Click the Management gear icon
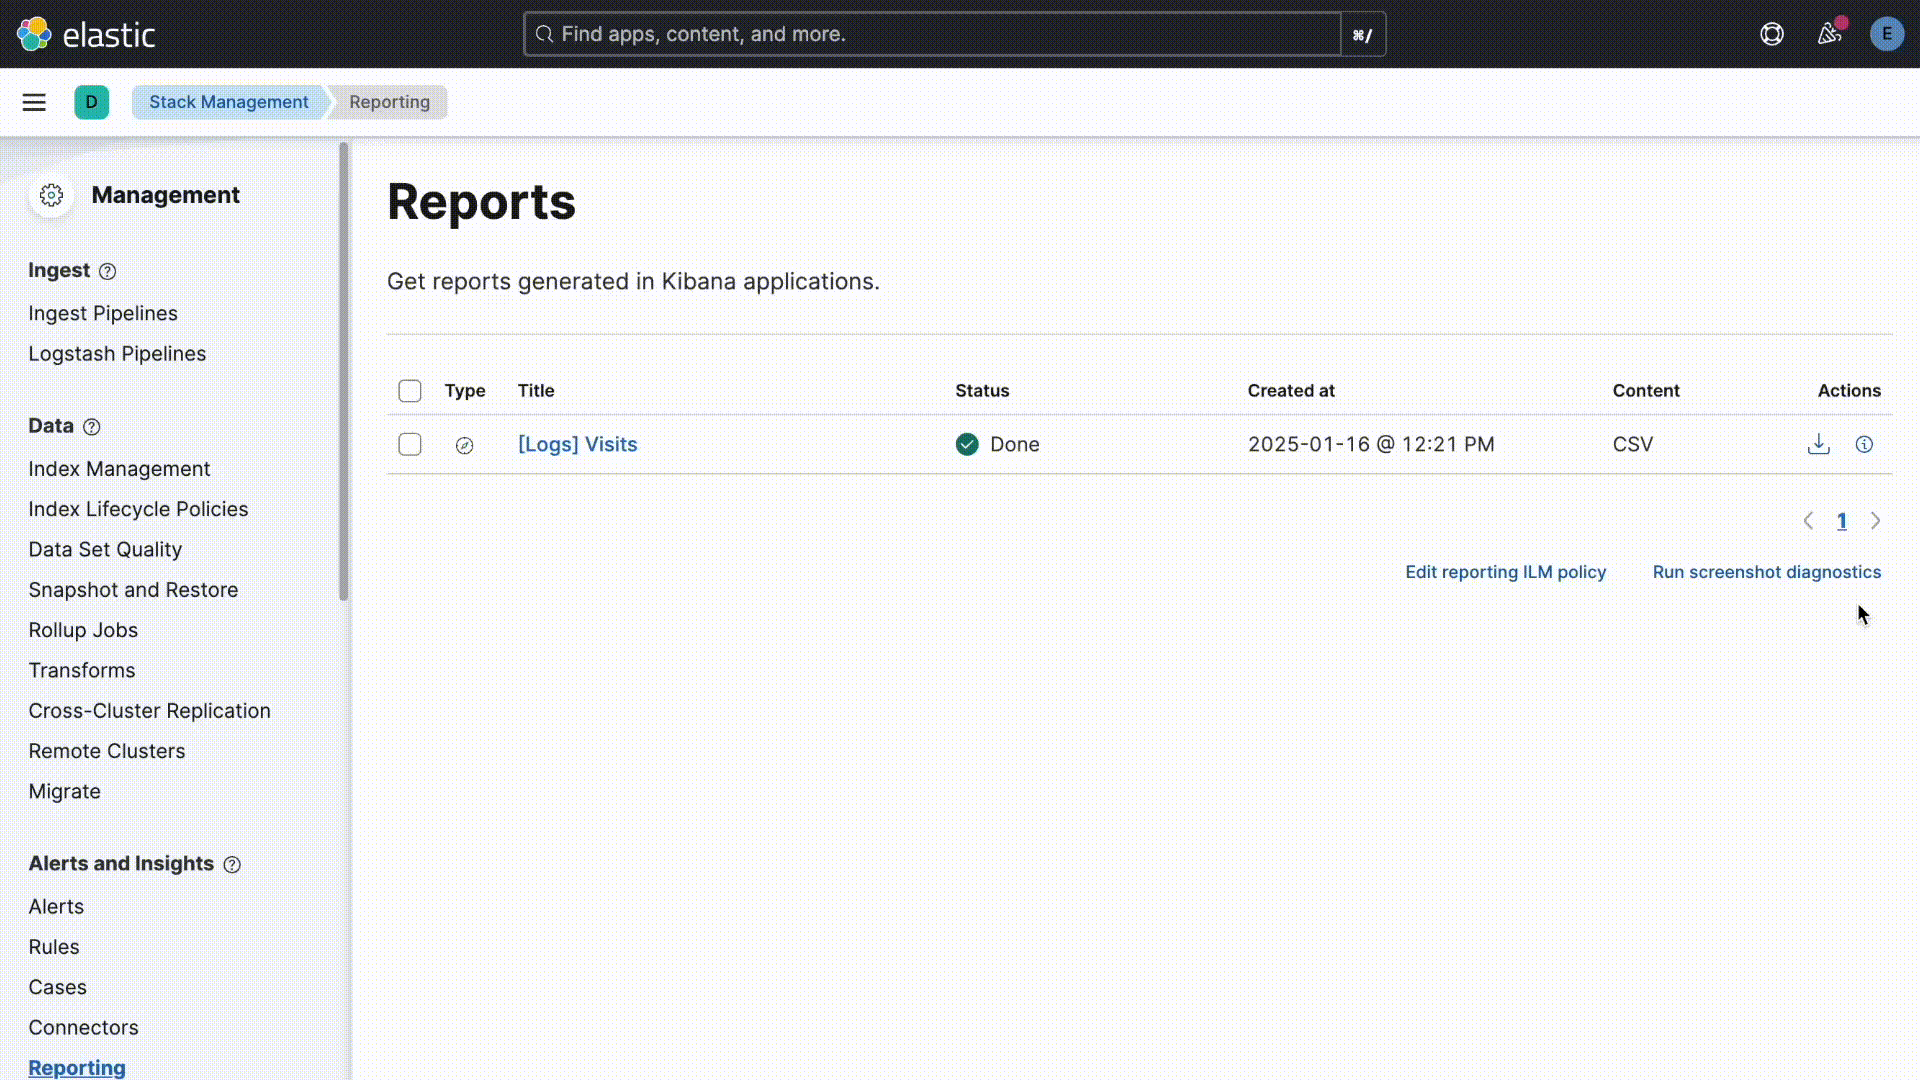The height and width of the screenshot is (1080, 1920). (x=51, y=195)
